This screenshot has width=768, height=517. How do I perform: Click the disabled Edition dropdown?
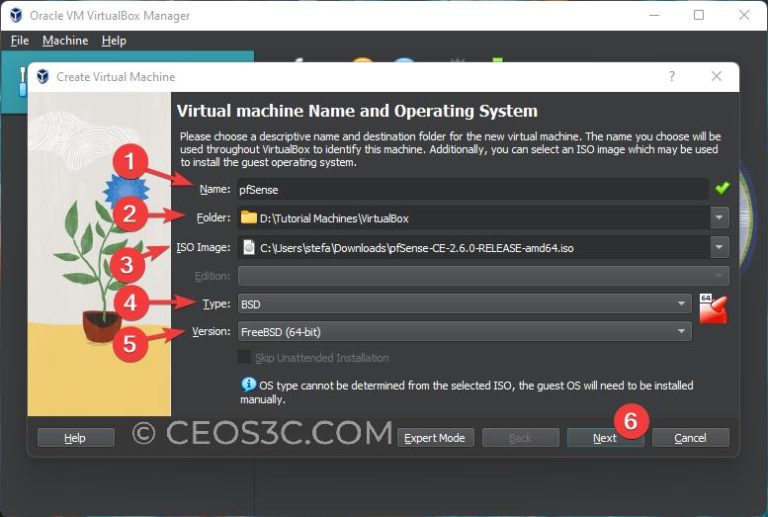(x=483, y=276)
